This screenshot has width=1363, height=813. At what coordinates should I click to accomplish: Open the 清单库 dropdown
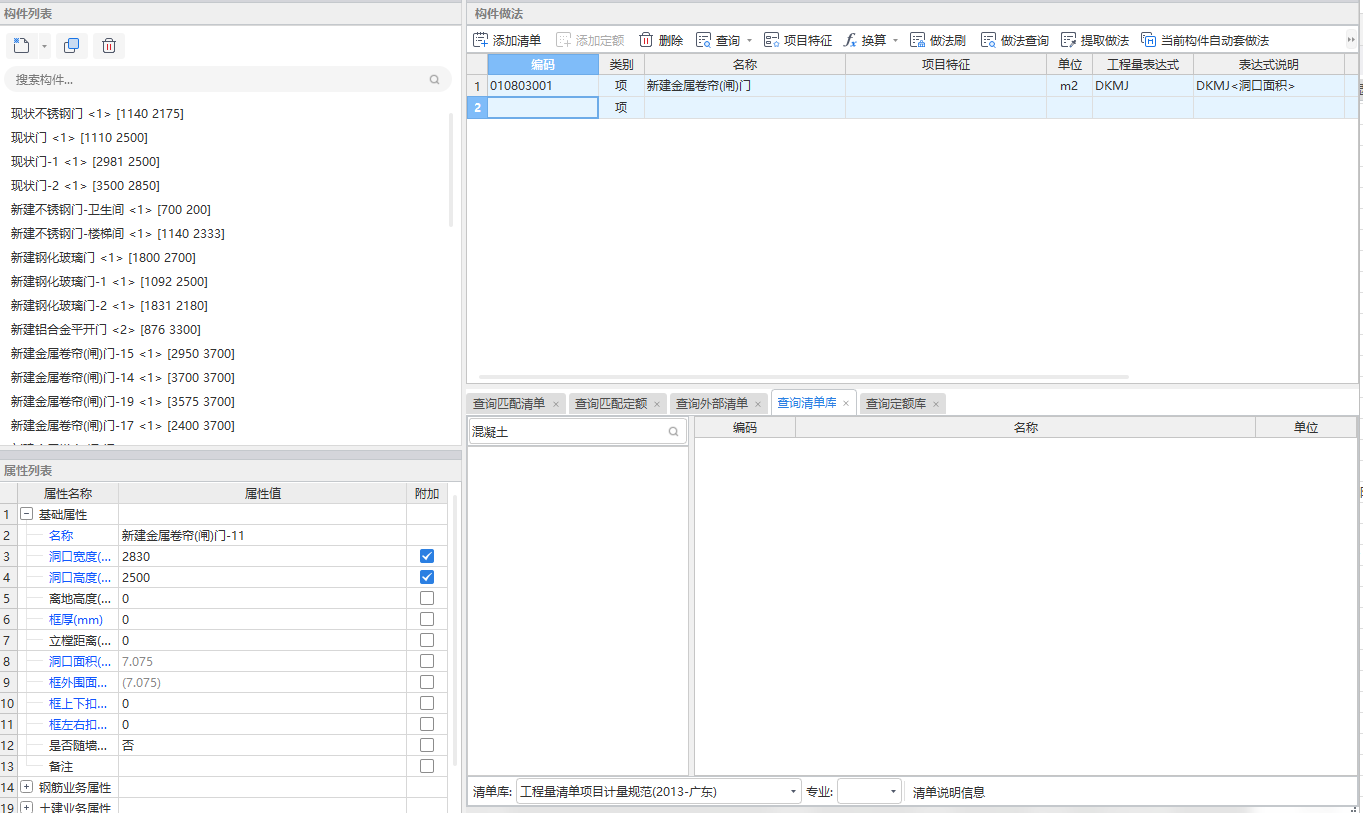(659, 791)
